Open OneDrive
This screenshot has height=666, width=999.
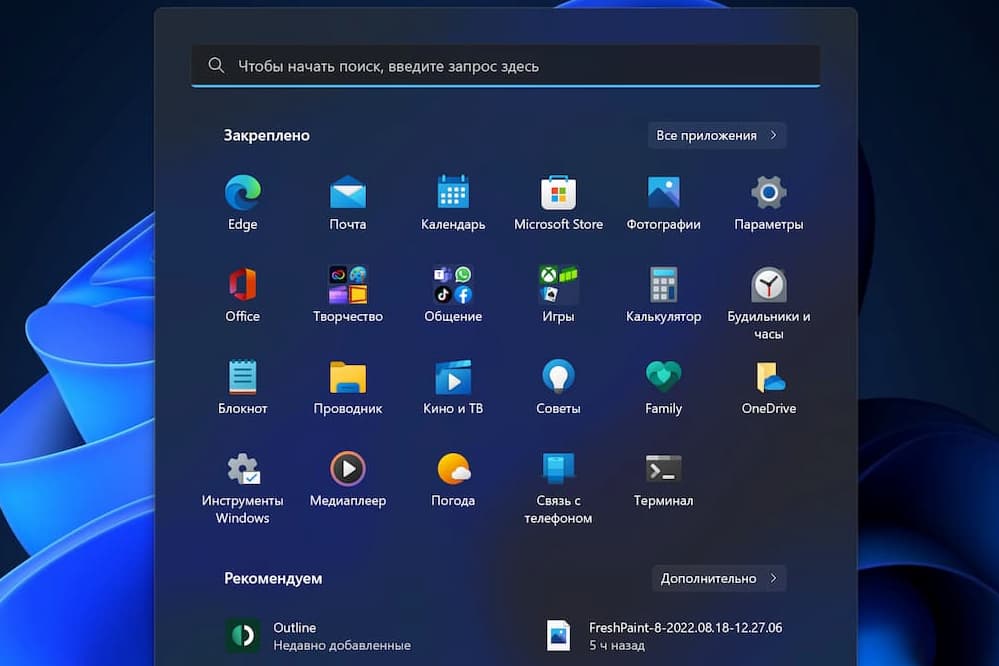point(768,387)
